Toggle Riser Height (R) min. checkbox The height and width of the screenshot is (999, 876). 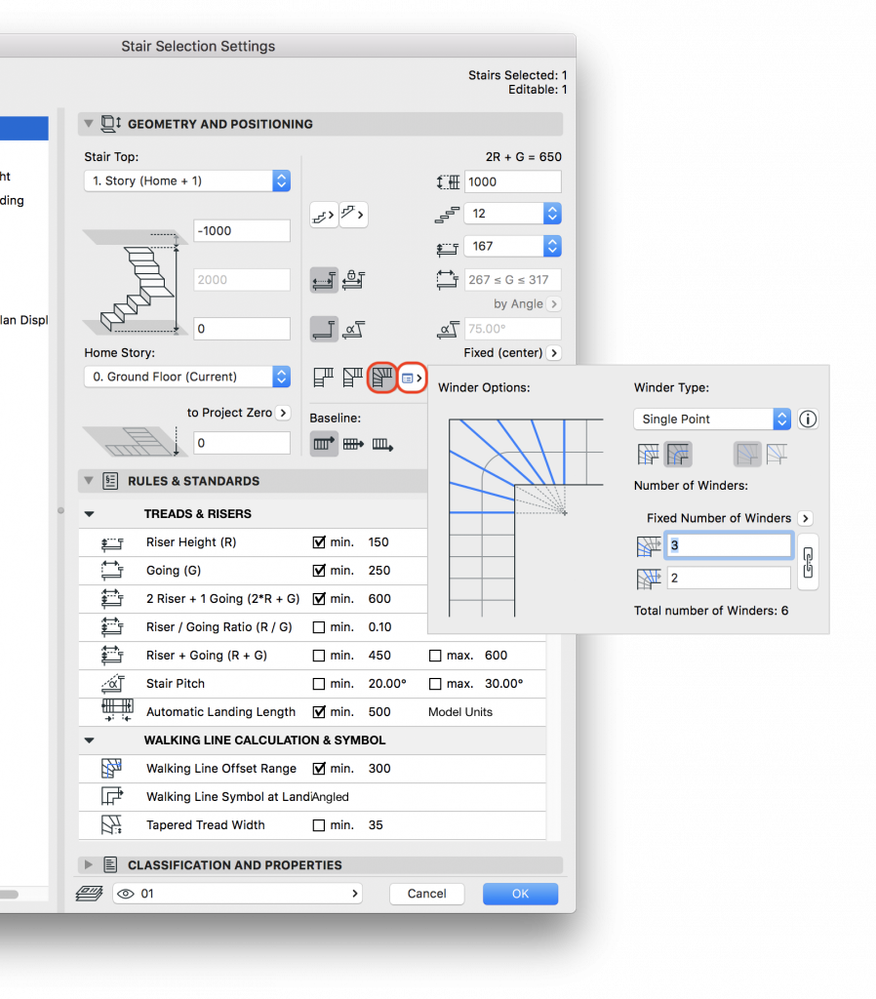coord(319,542)
